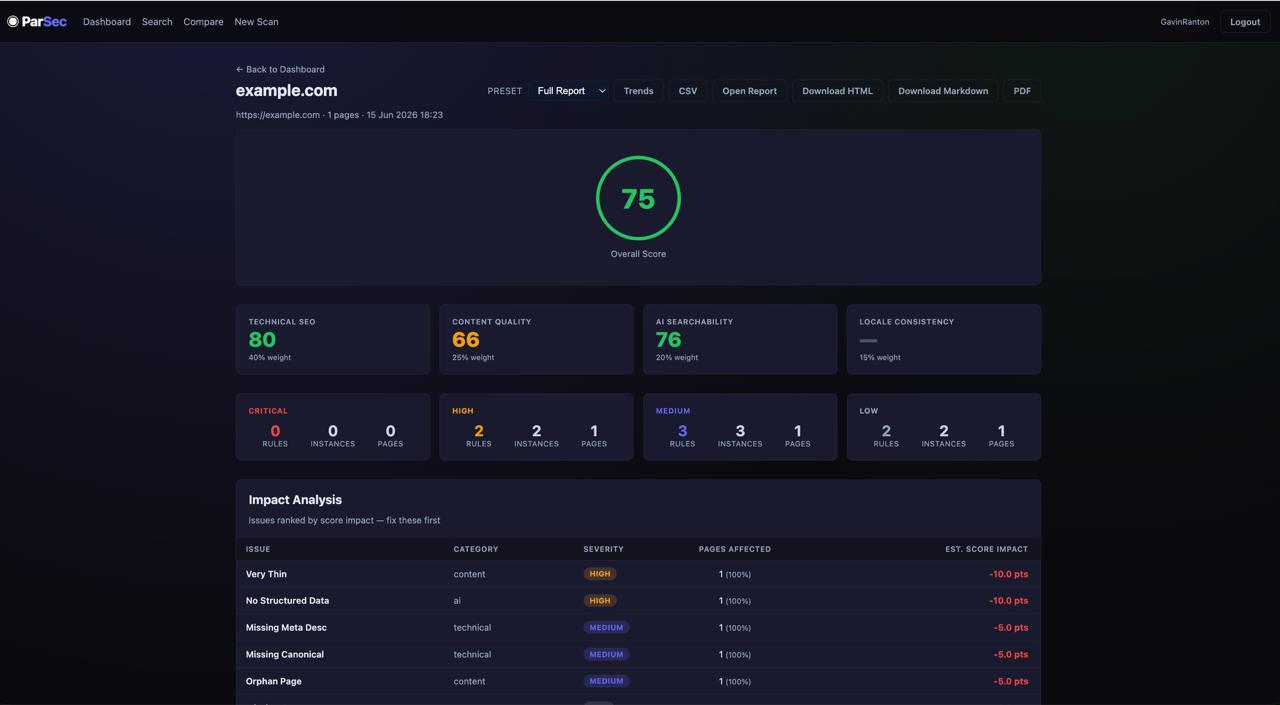The height and width of the screenshot is (705, 1280).
Task: Click the Pages Affected column header
Action: coord(735,549)
